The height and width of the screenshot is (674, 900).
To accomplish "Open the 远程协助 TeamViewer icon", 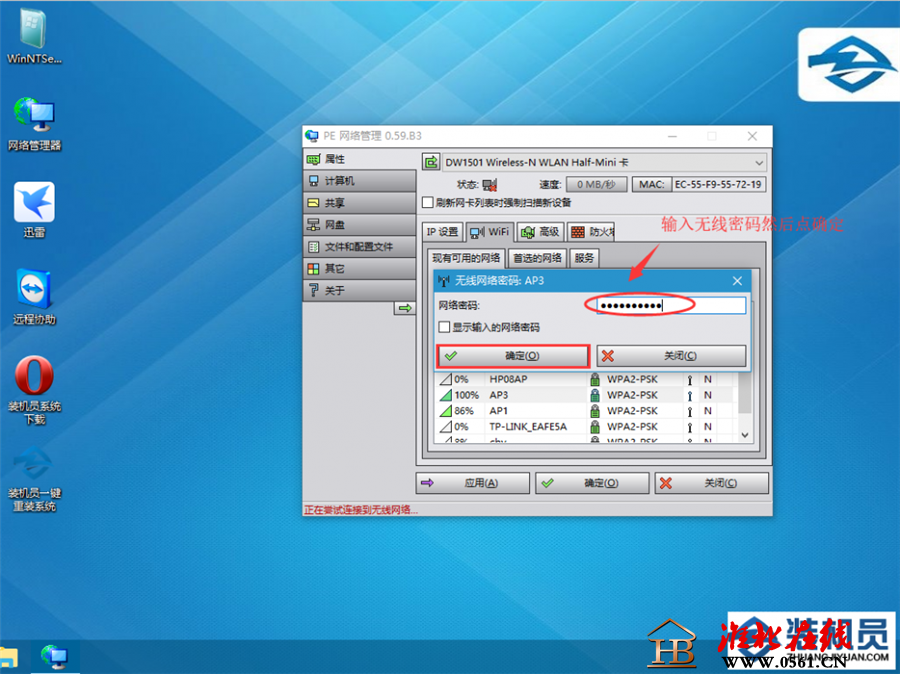I will coord(34,296).
